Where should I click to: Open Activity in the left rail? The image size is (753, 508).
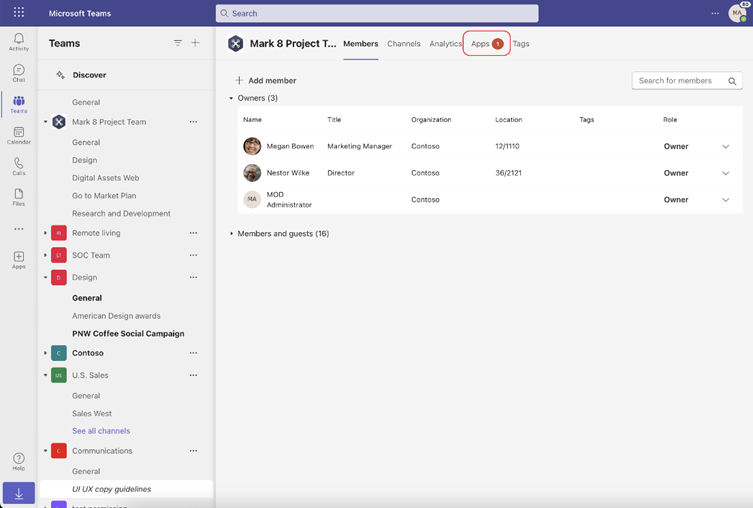coord(19,42)
